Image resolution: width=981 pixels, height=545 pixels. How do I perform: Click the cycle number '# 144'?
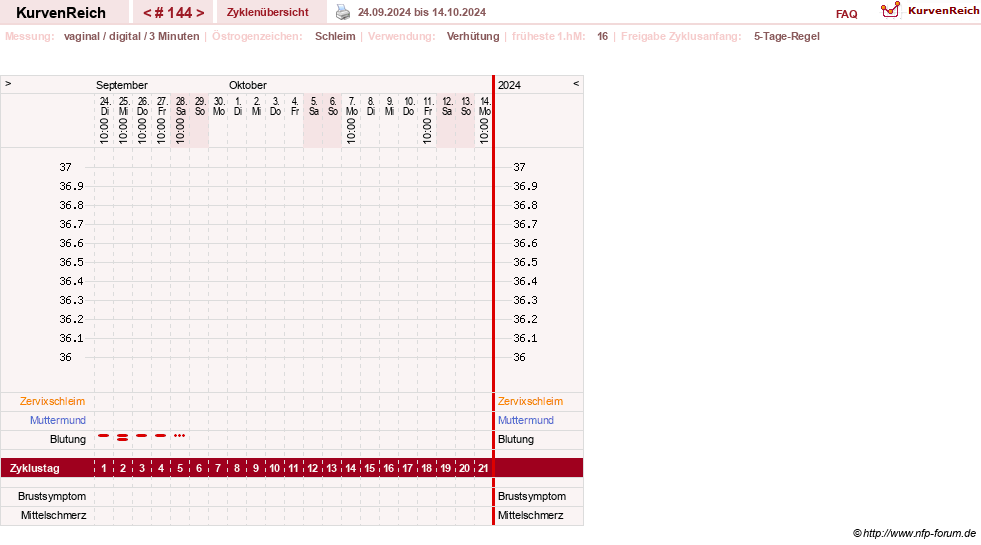[x=173, y=13]
